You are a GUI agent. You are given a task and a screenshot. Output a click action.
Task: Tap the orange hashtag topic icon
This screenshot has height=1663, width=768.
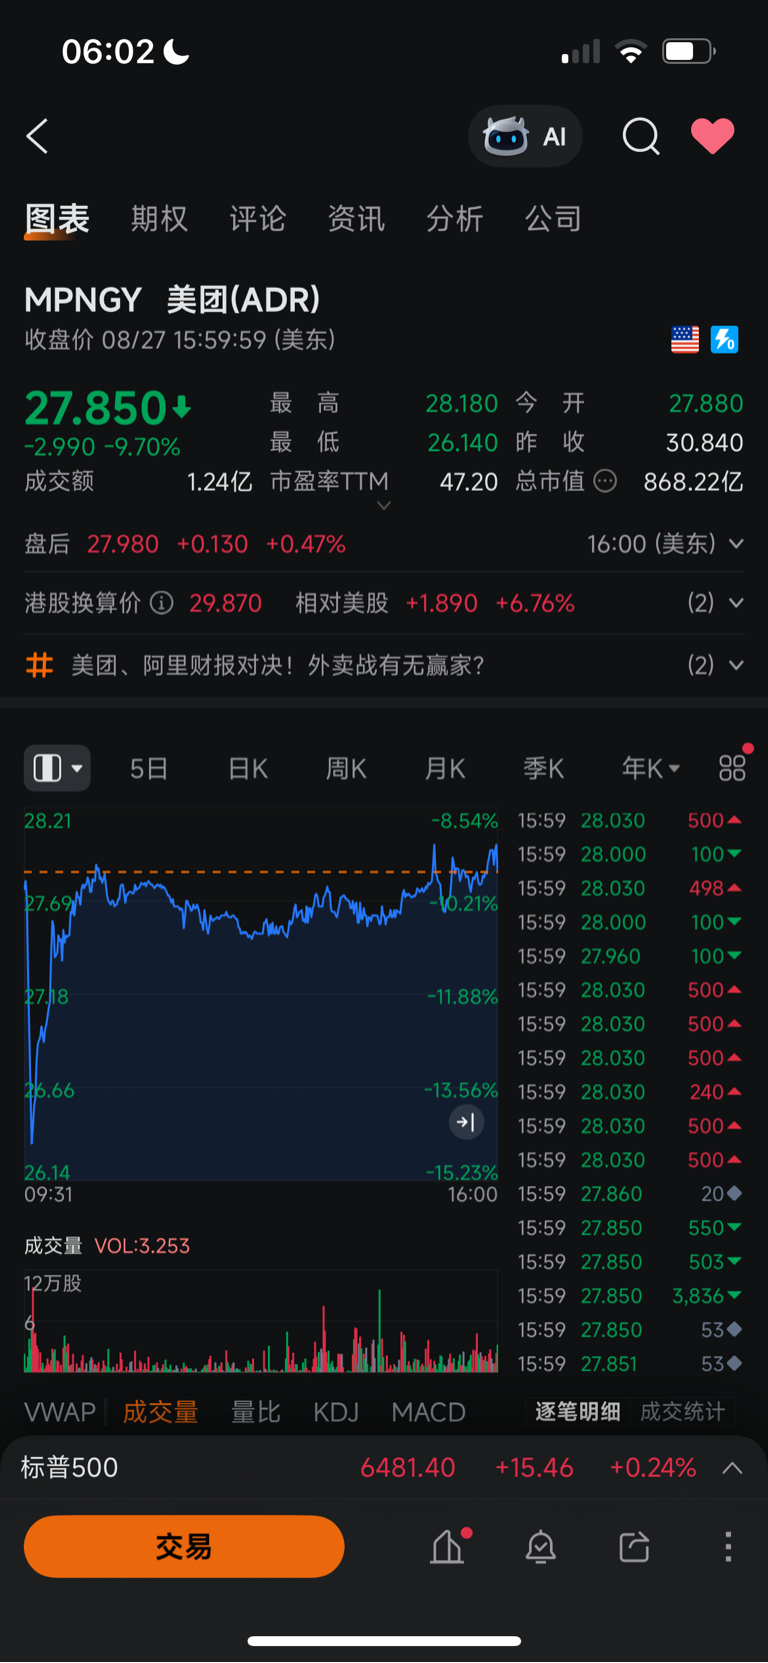coord(39,665)
